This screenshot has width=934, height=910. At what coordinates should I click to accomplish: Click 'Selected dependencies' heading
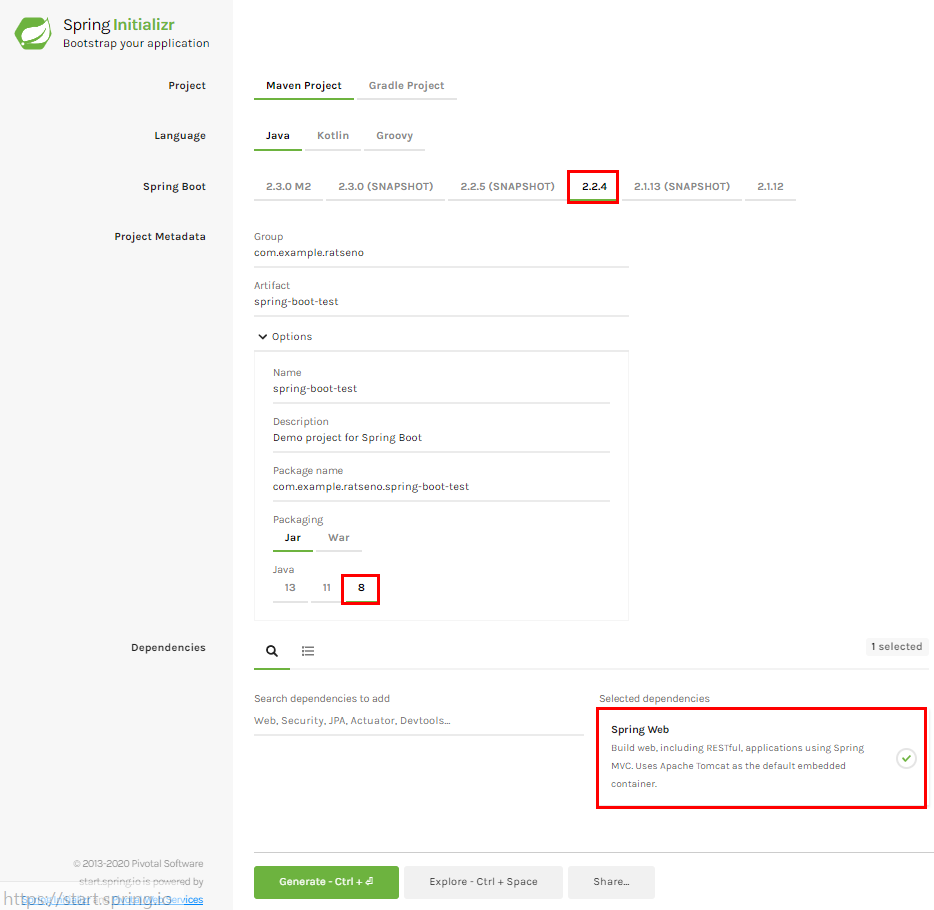pos(654,699)
